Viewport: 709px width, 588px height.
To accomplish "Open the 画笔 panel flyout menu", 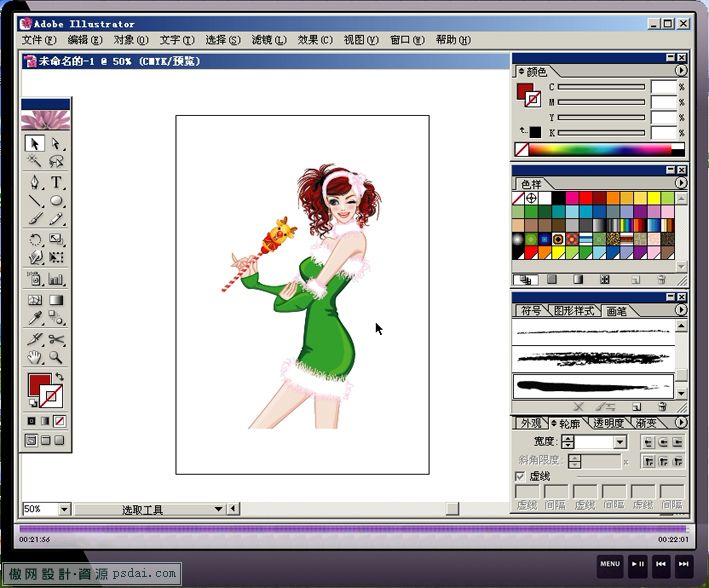I will point(681,310).
